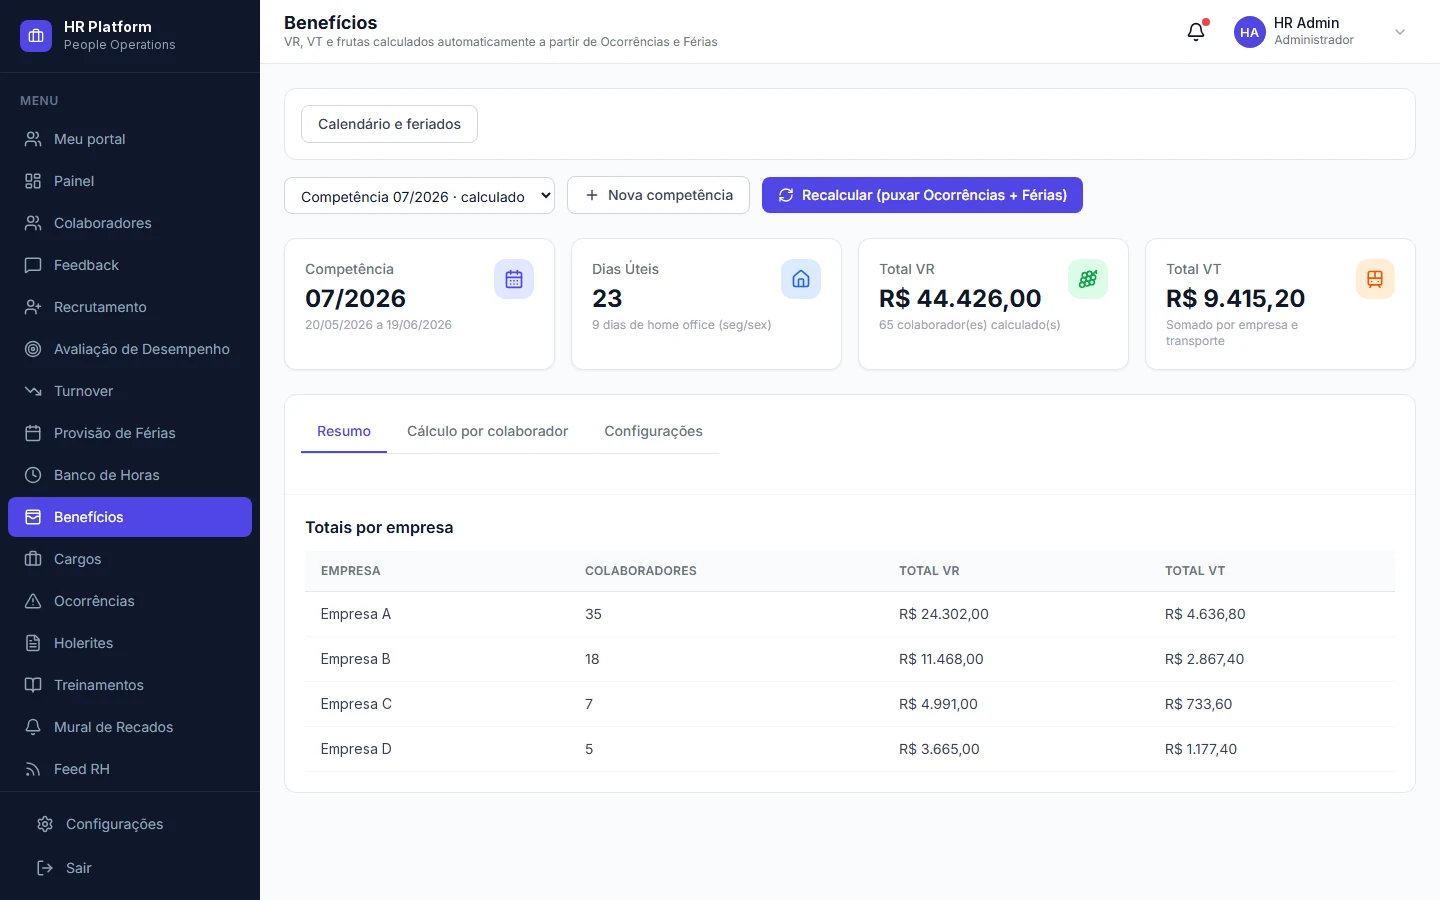Click the Treinamentos book icon
1440x900 pixels.
coord(33,685)
